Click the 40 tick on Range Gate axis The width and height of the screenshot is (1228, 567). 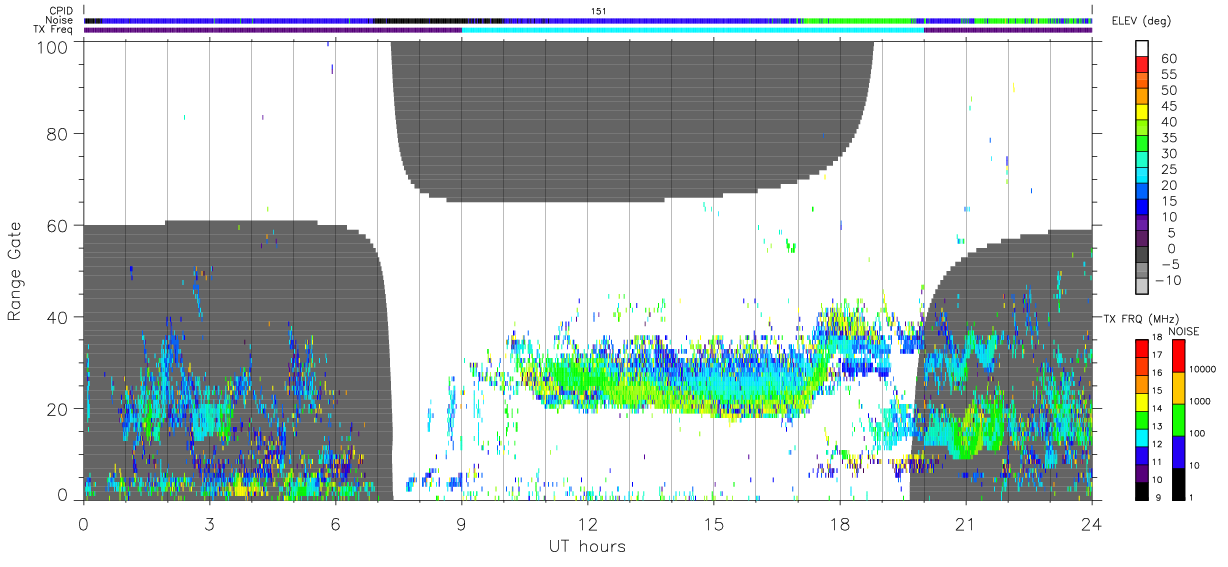pyautogui.click(x=57, y=318)
